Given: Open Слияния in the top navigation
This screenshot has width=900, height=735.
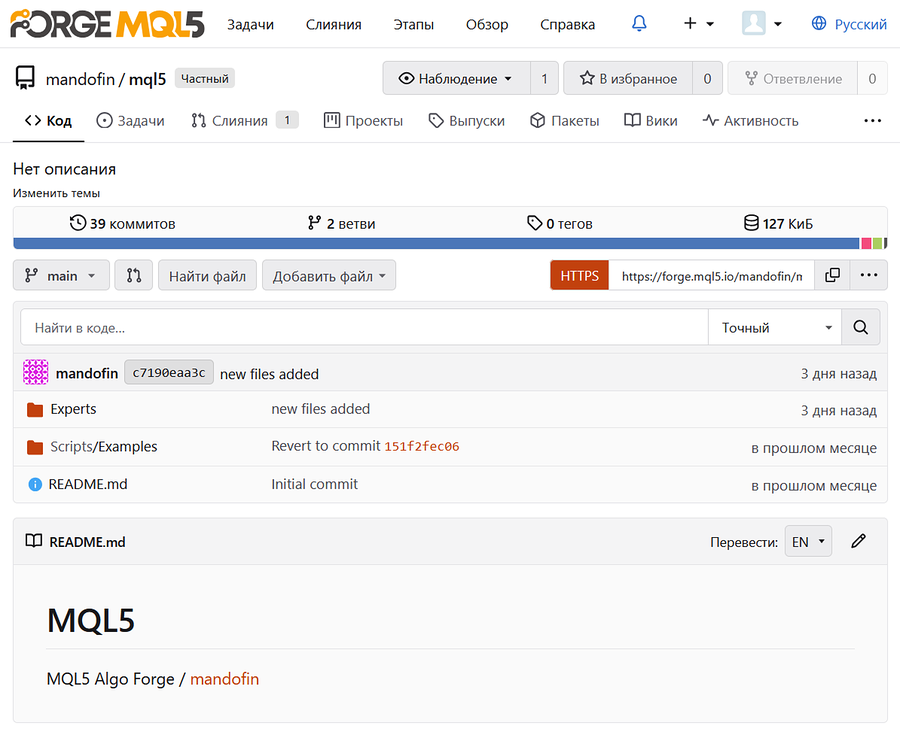Looking at the screenshot, I should coord(333,25).
